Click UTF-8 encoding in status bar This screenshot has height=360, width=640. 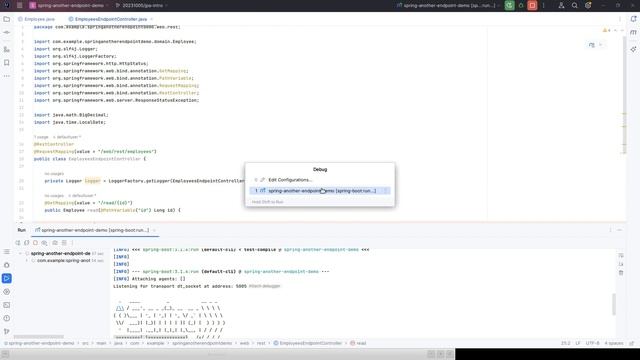click(x=592, y=343)
